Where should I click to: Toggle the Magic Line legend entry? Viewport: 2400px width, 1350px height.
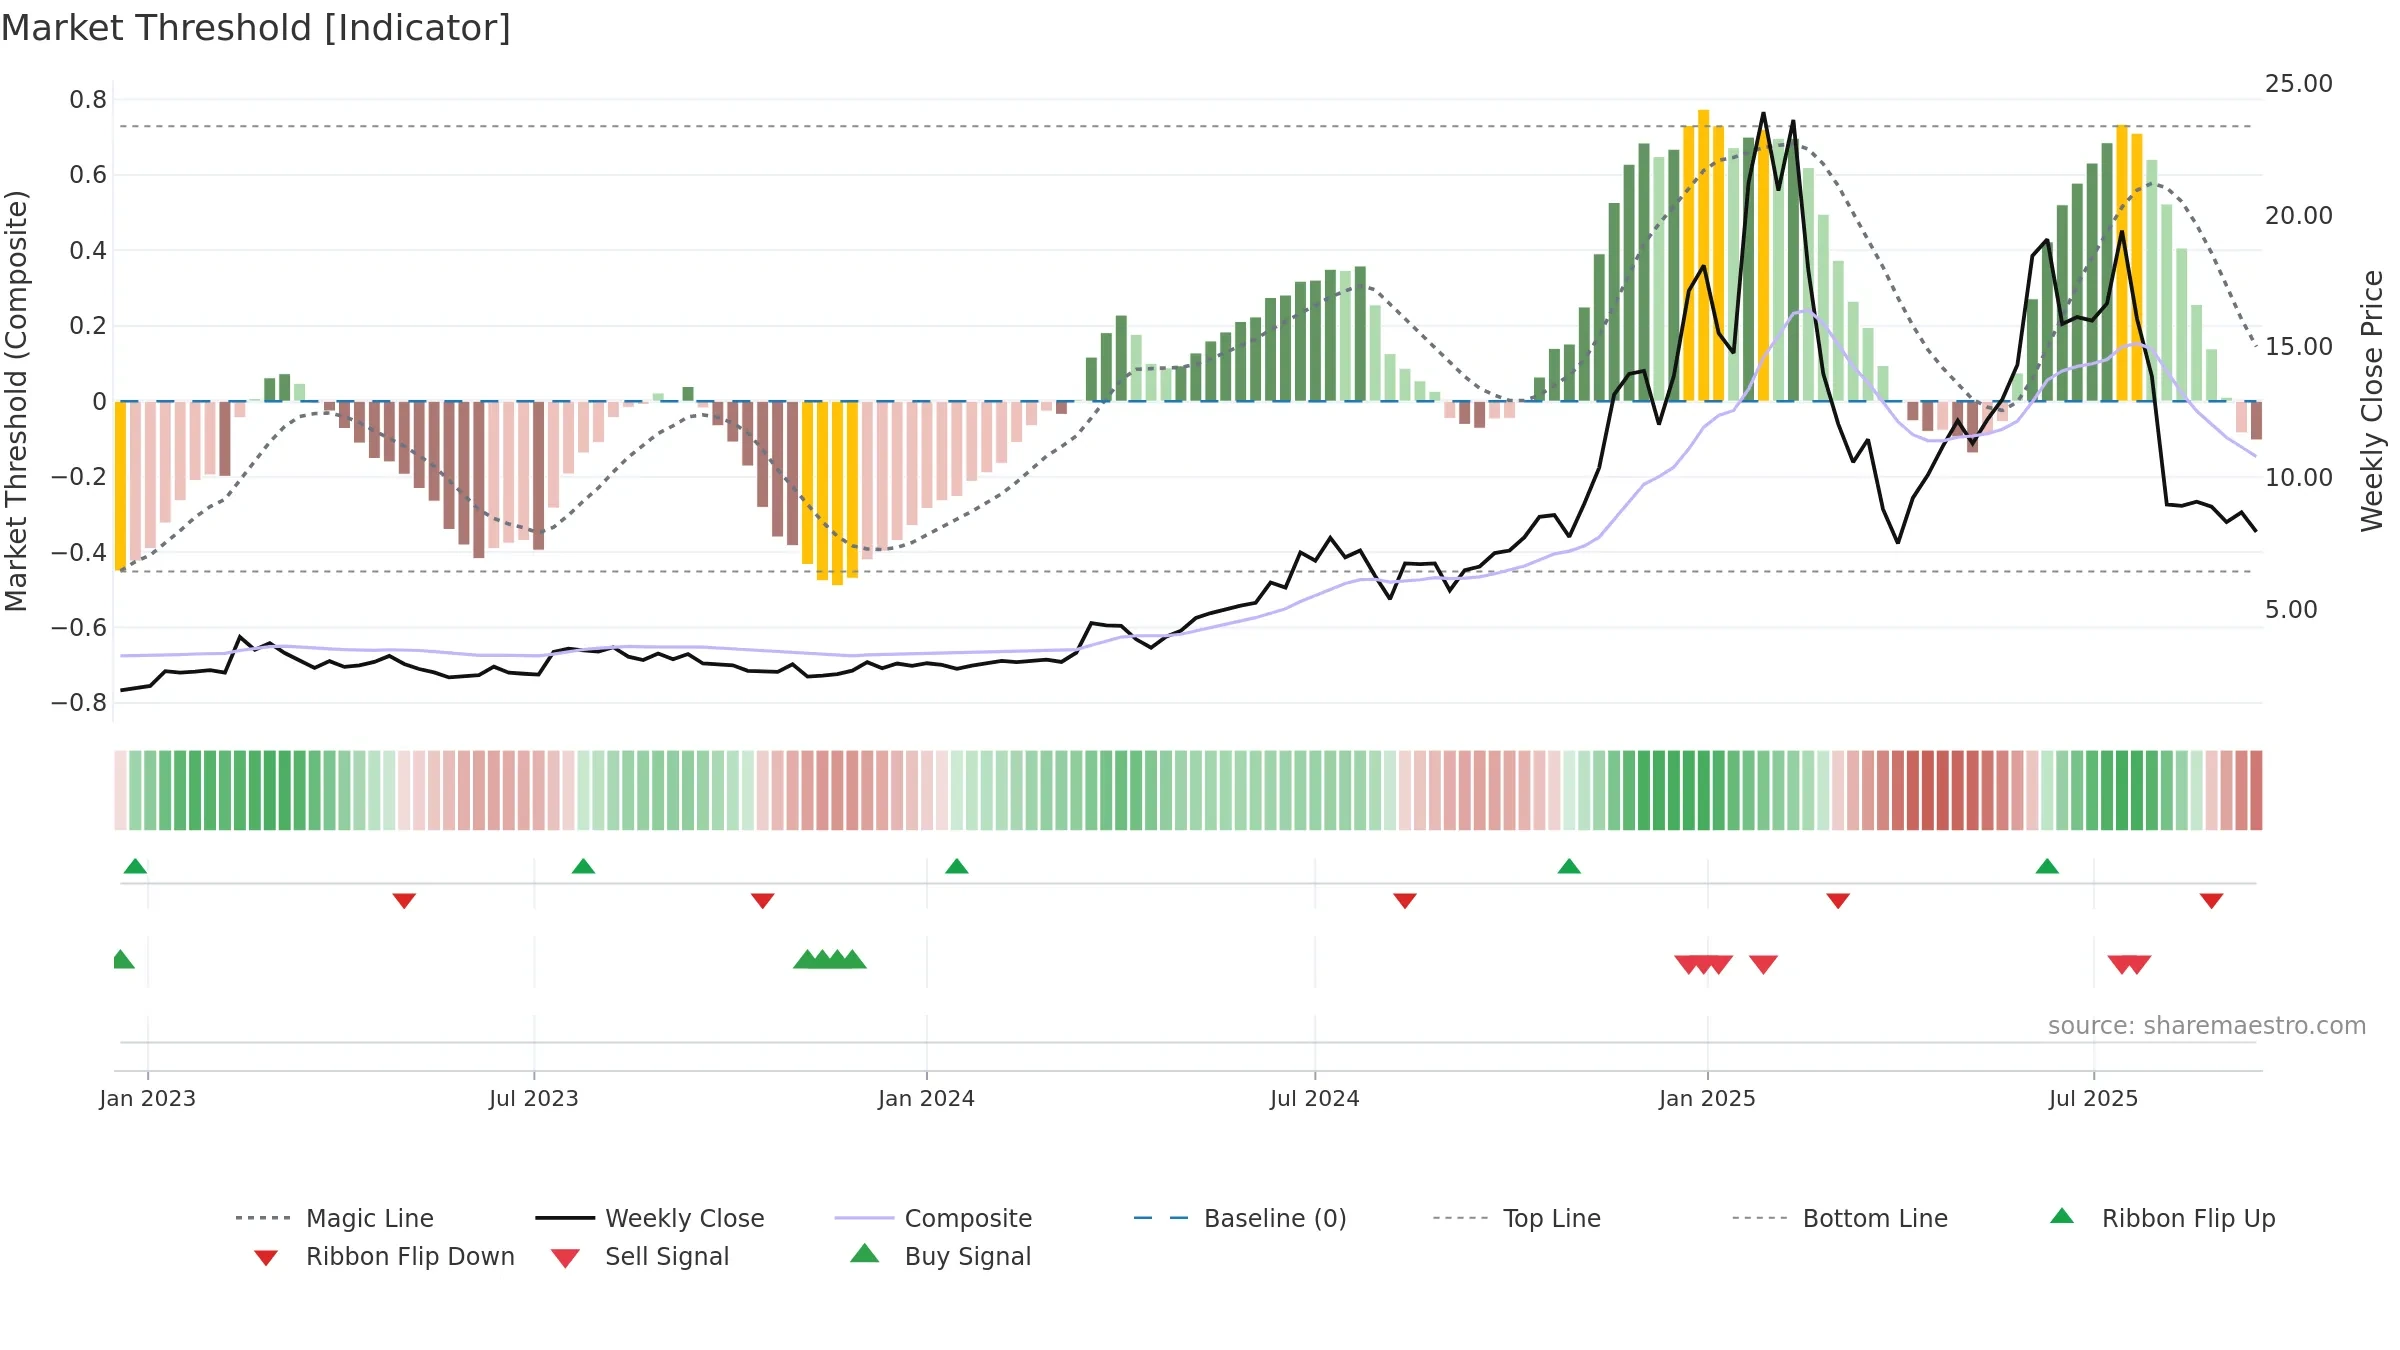335,1218
